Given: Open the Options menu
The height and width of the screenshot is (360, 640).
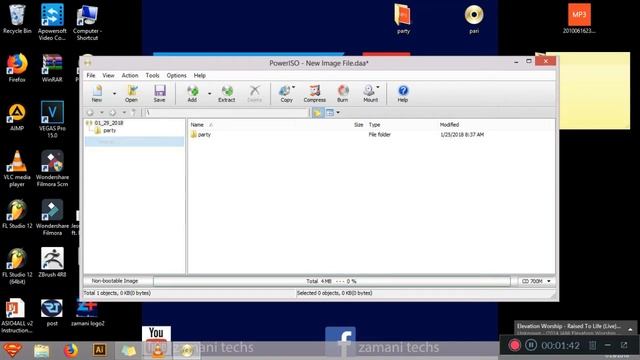Looking at the screenshot, I should (x=176, y=76).
